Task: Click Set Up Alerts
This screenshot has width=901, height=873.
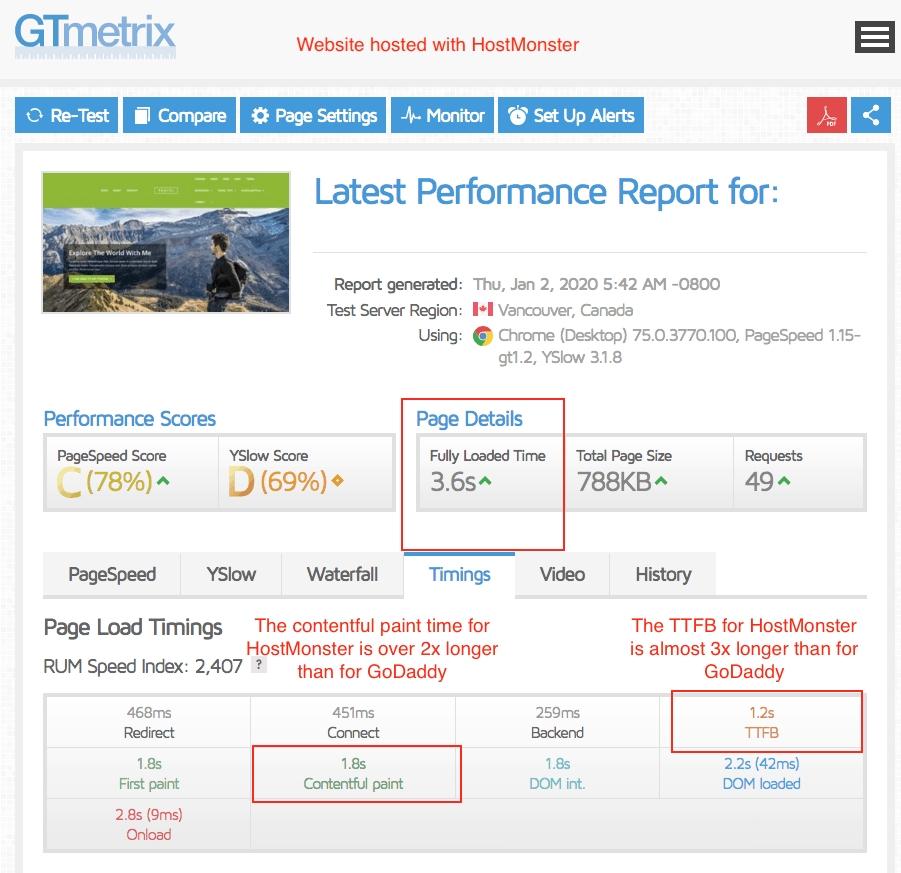Action: [x=571, y=115]
